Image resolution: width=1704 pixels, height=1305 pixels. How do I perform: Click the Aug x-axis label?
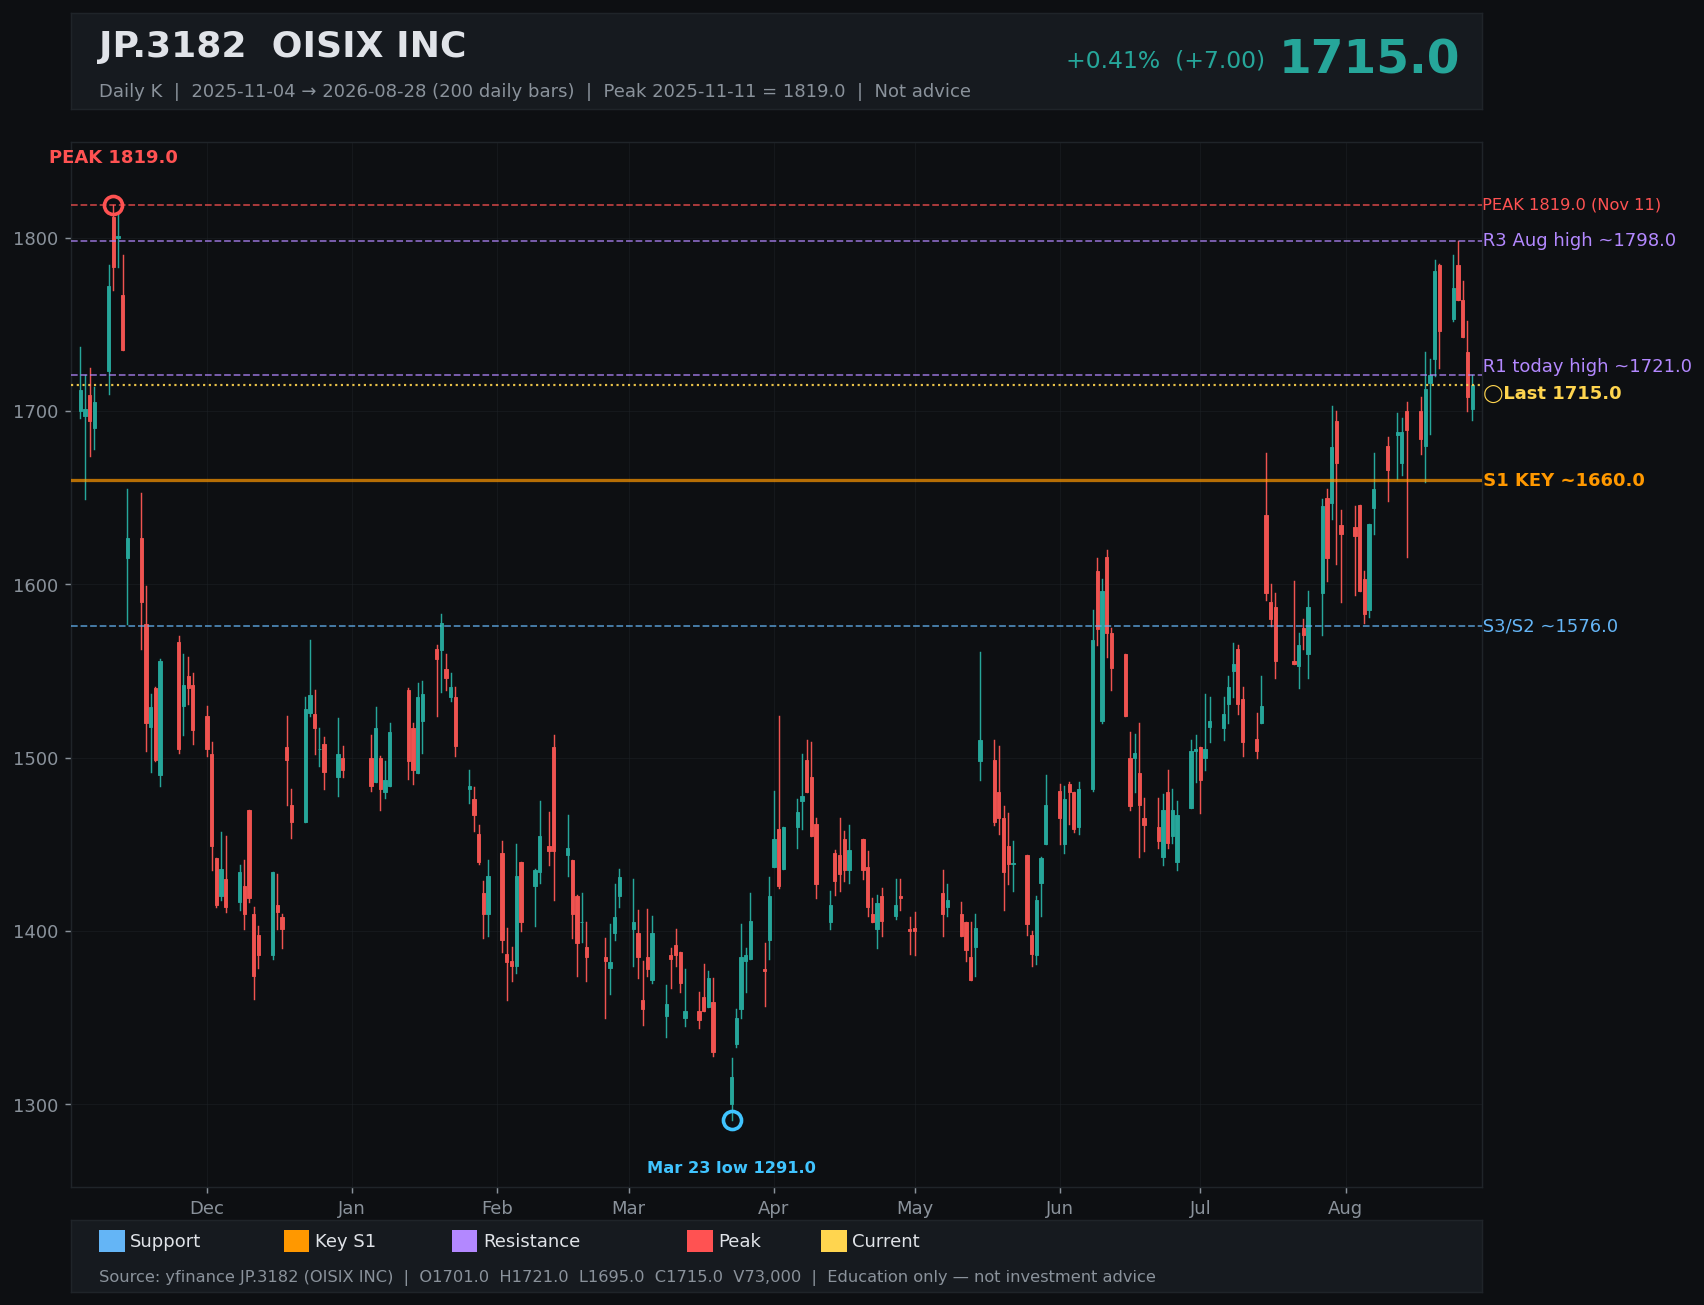[1345, 1208]
